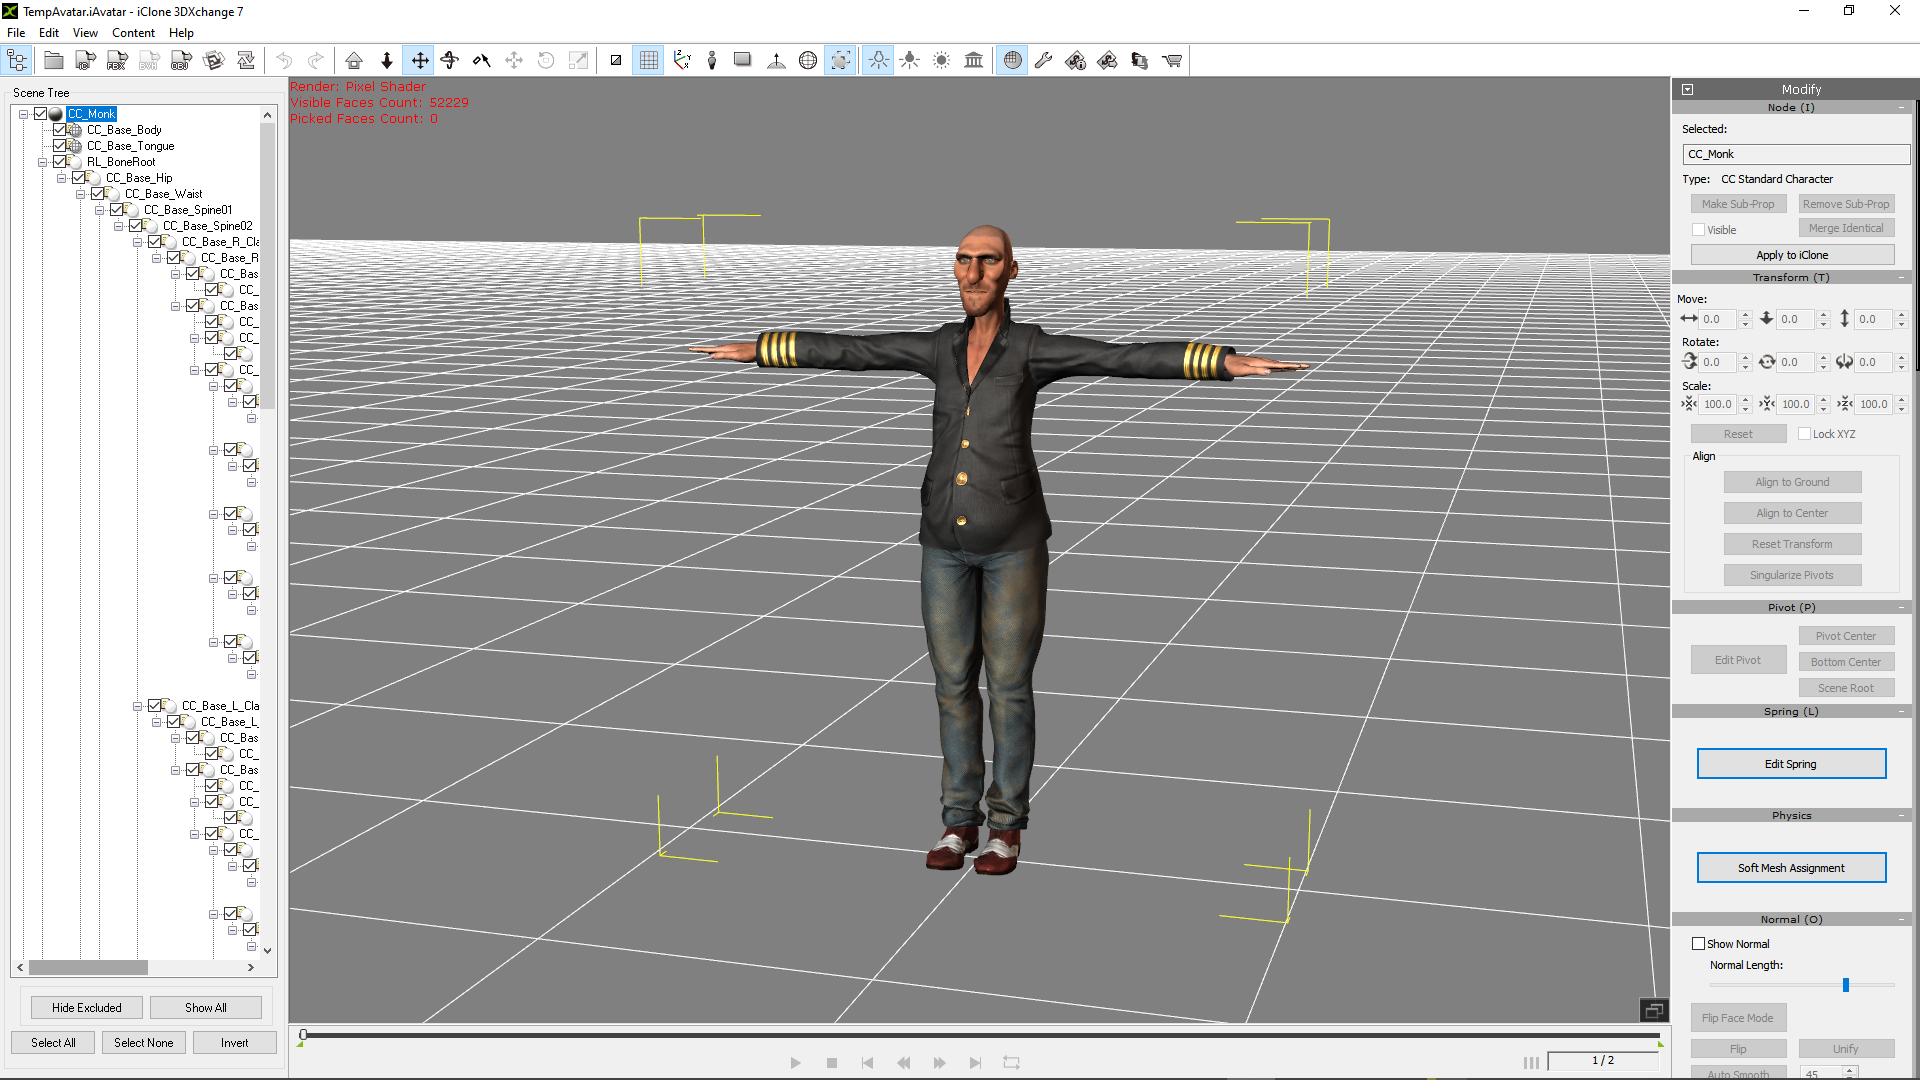Screen dimensions: 1920x1080
Task: Uncheck the CC_Base_Tongue checkbox
Action: 60,146
